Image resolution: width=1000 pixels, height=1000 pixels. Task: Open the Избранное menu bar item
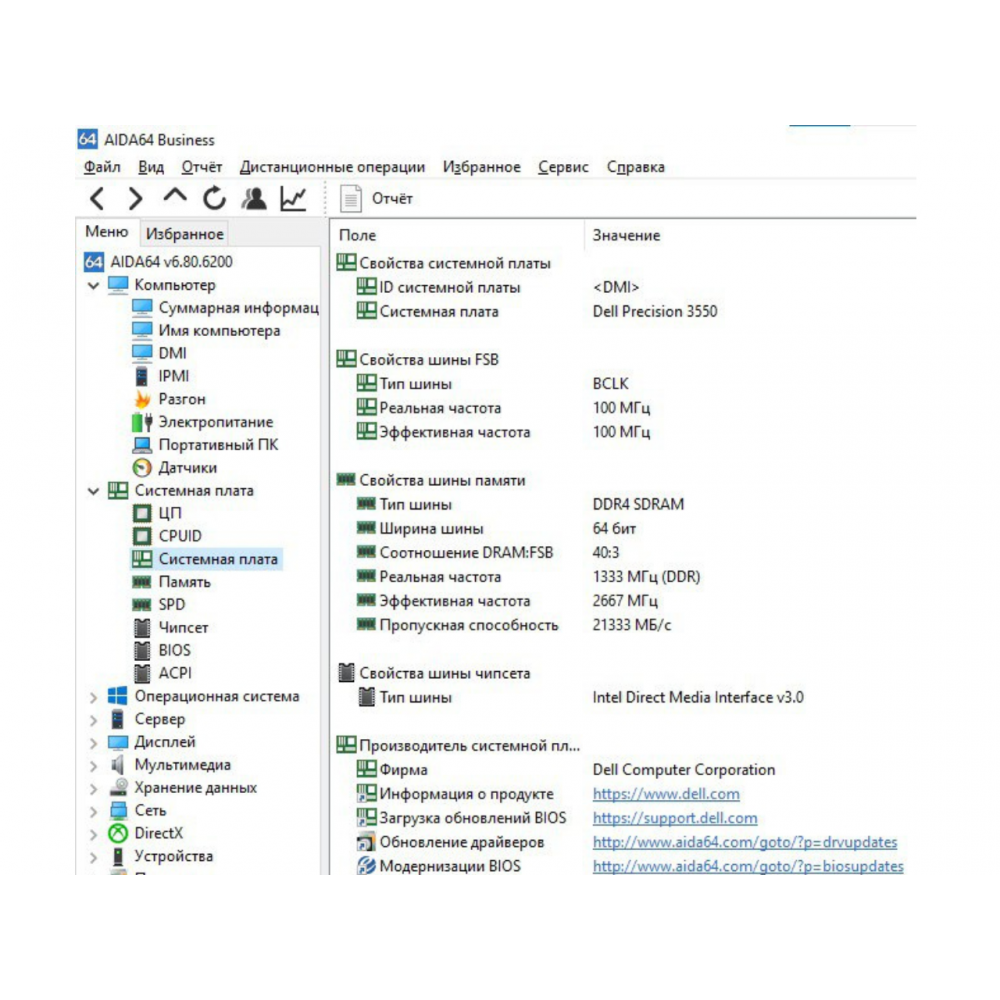pyautogui.click(x=482, y=167)
